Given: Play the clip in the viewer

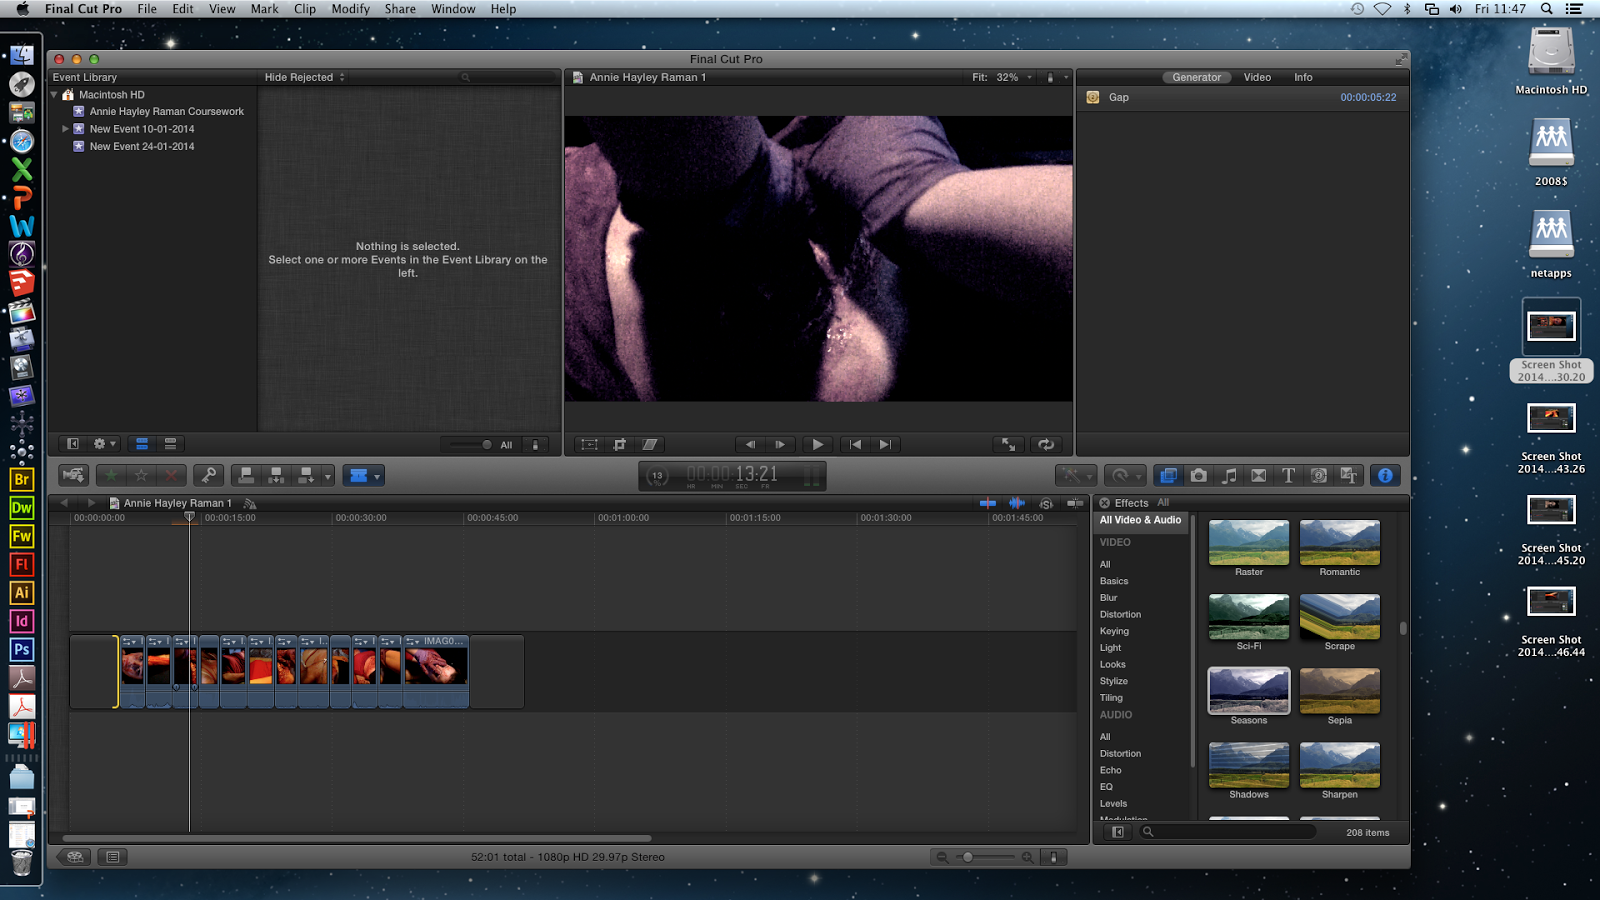Looking at the screenshot, I should [x=817, y=444].
